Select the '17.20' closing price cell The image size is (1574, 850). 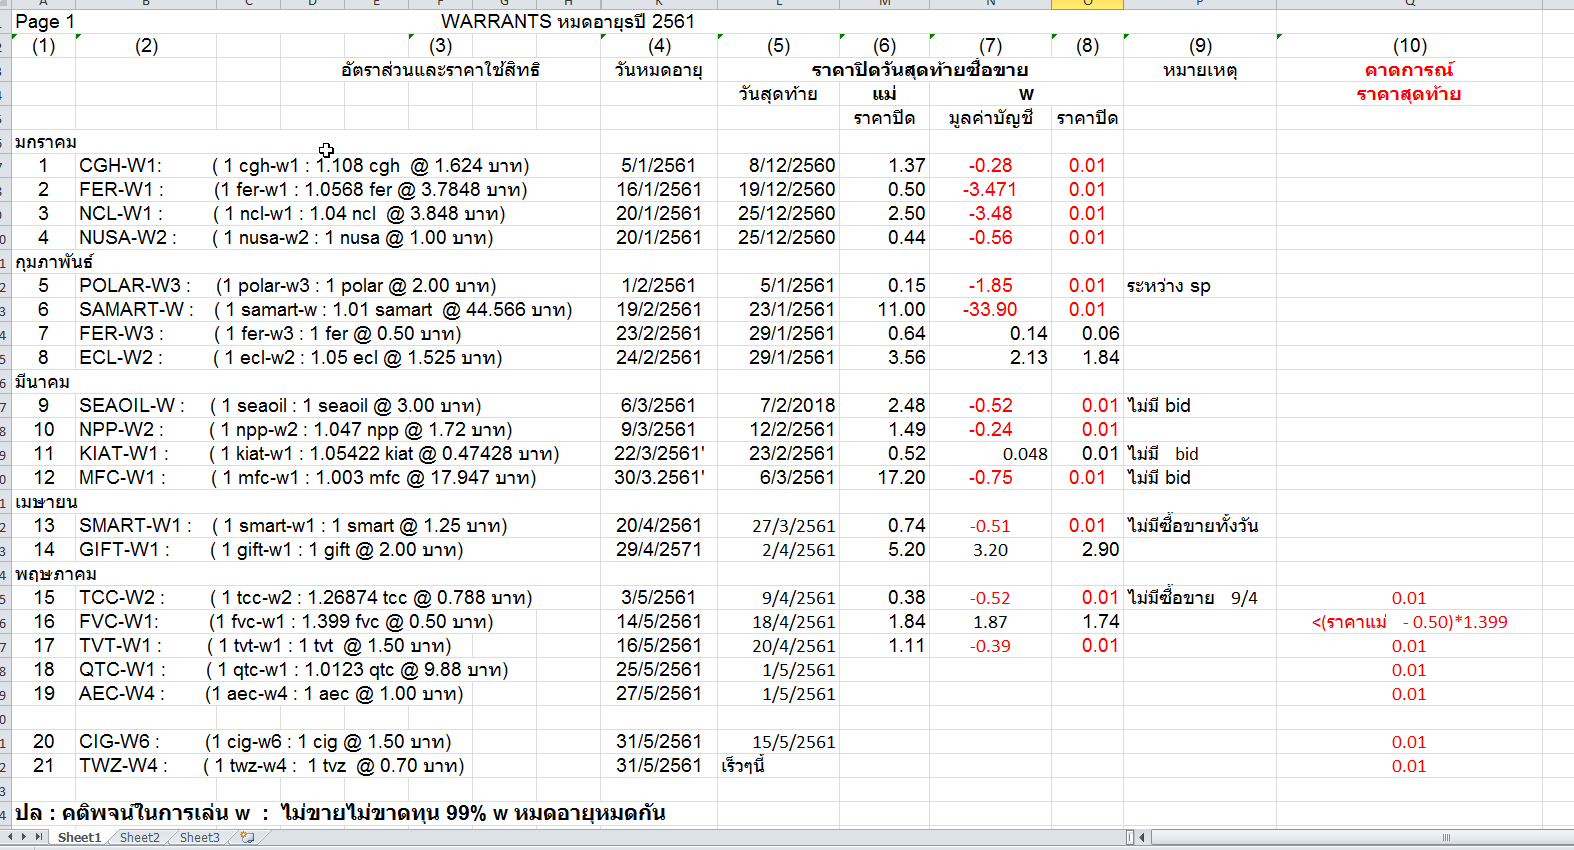(901, 477)
